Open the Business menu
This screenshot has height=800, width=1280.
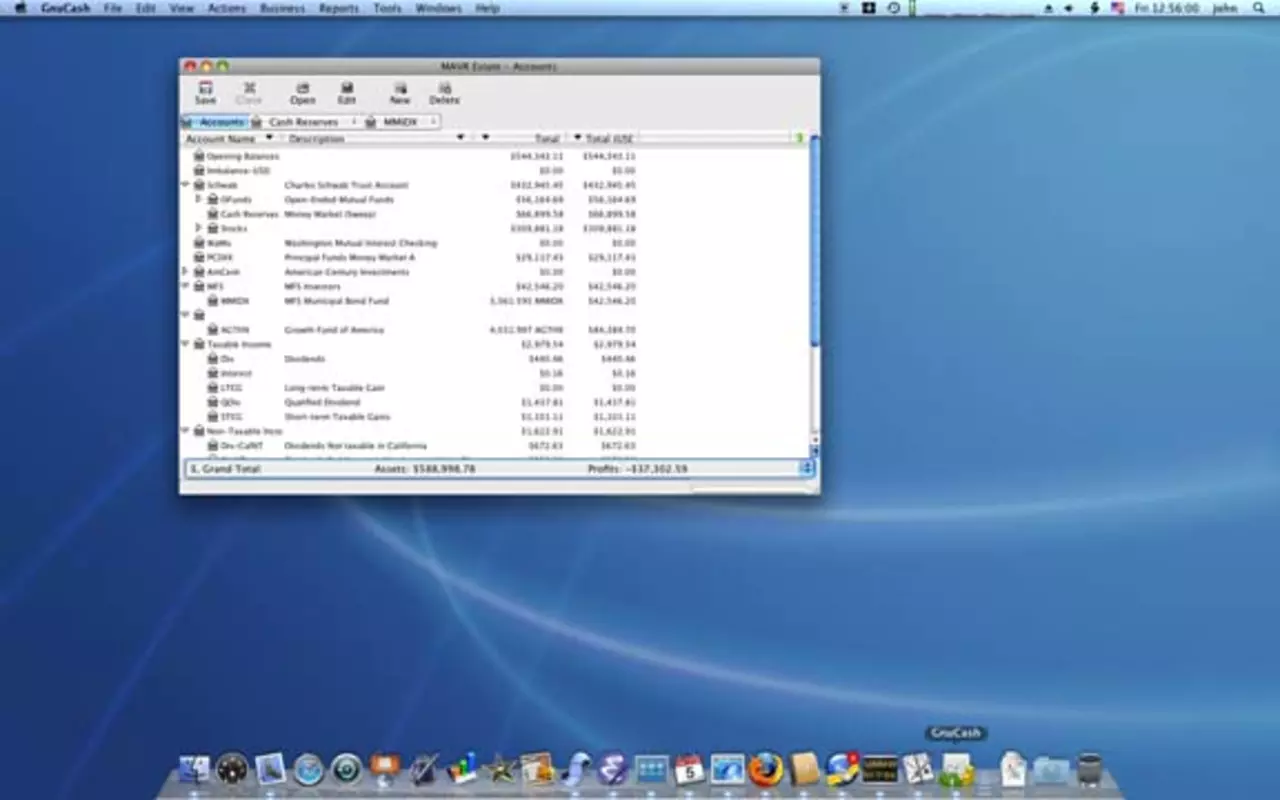(282, 8)
